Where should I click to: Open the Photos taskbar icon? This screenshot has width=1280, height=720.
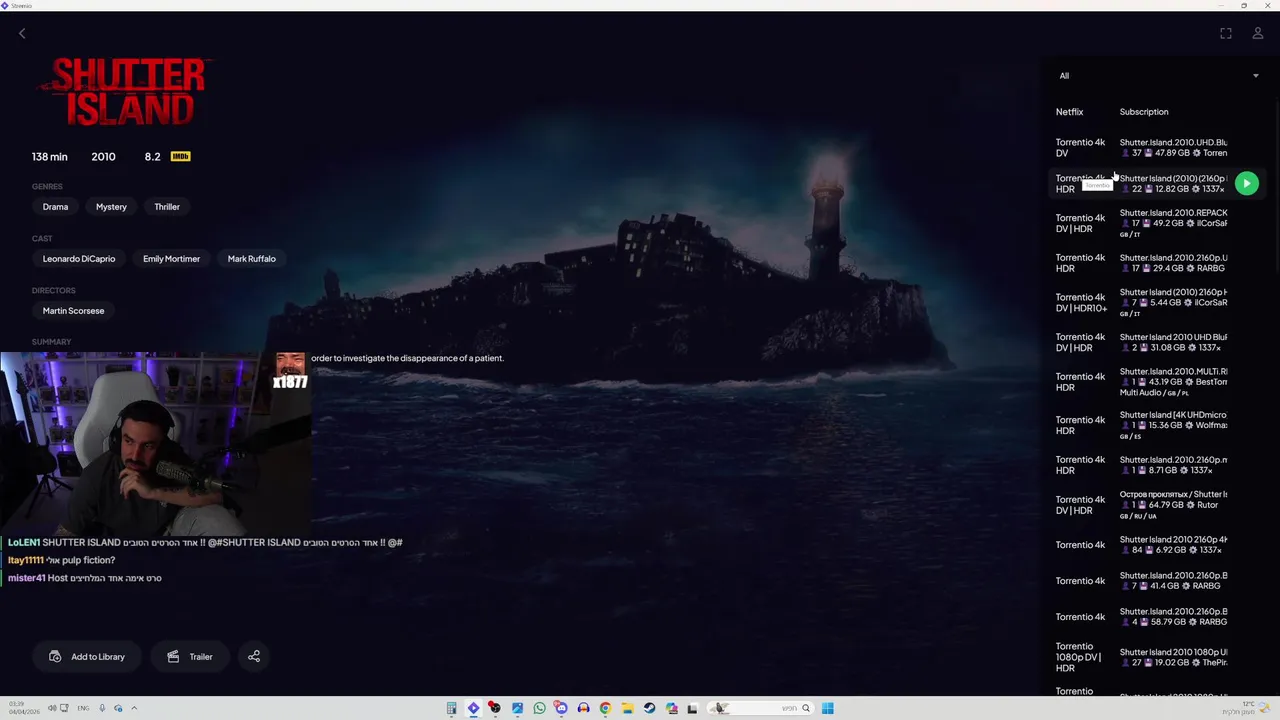click(x=517, y=709)
